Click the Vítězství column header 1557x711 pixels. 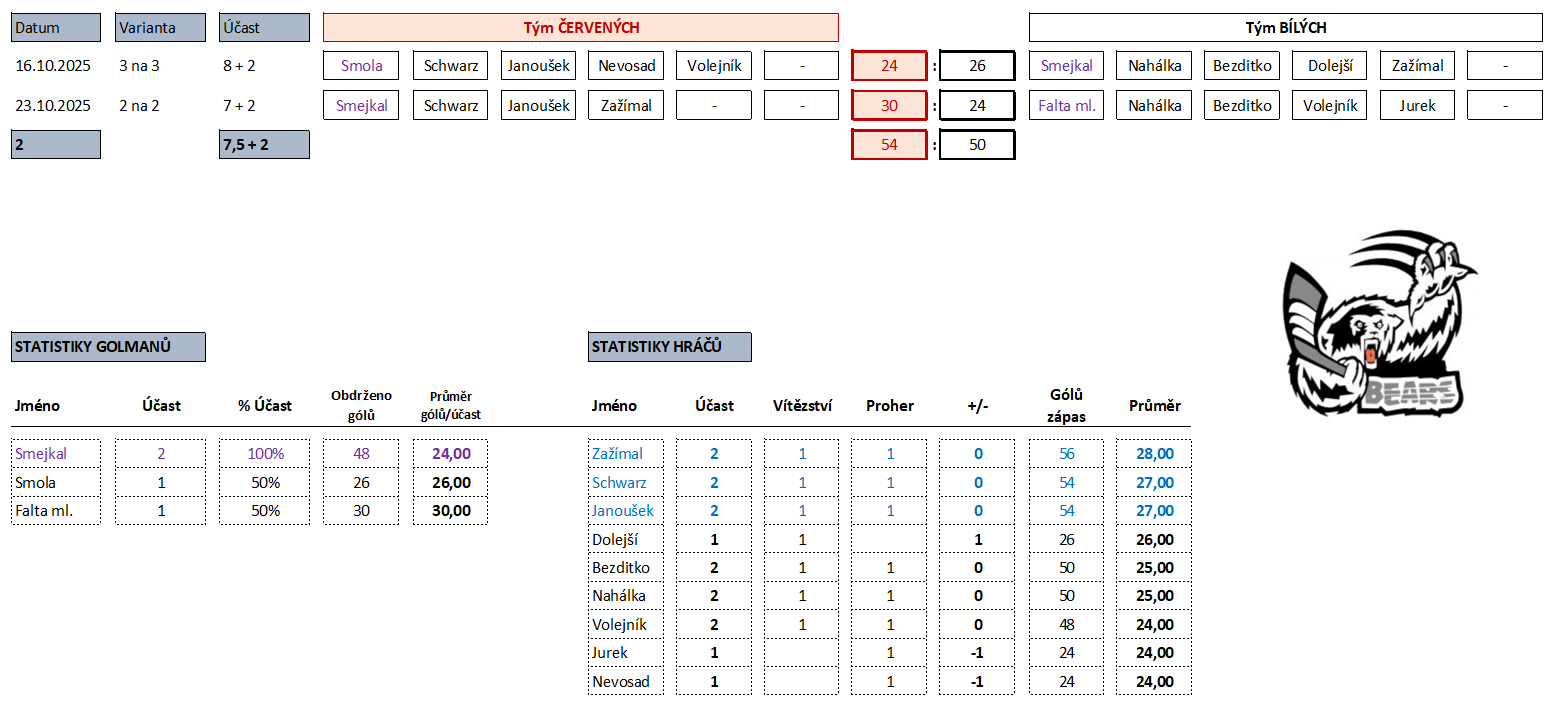tap(802, 406)
